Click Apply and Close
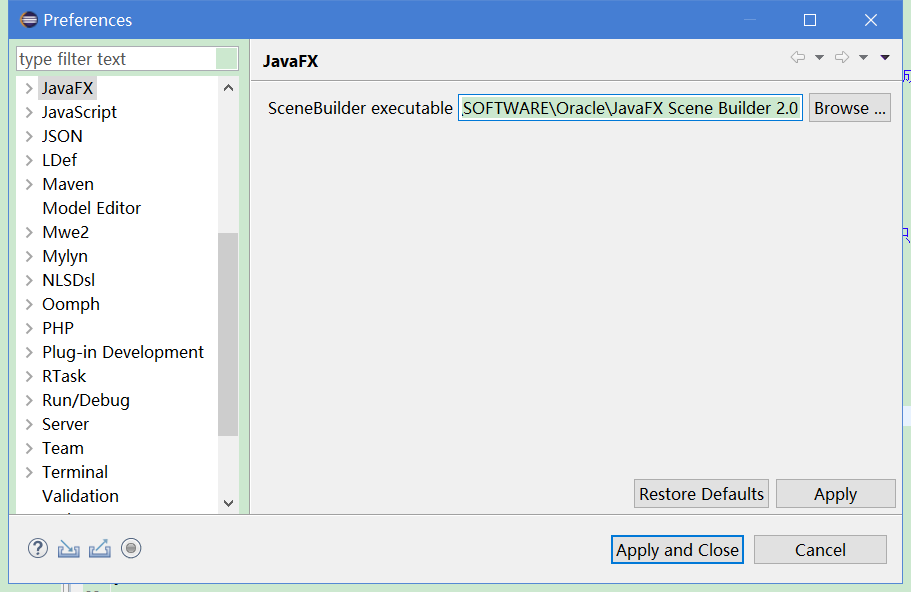This screenshot has height=592, width=911. pyautogui.click(x=677, y=549)
